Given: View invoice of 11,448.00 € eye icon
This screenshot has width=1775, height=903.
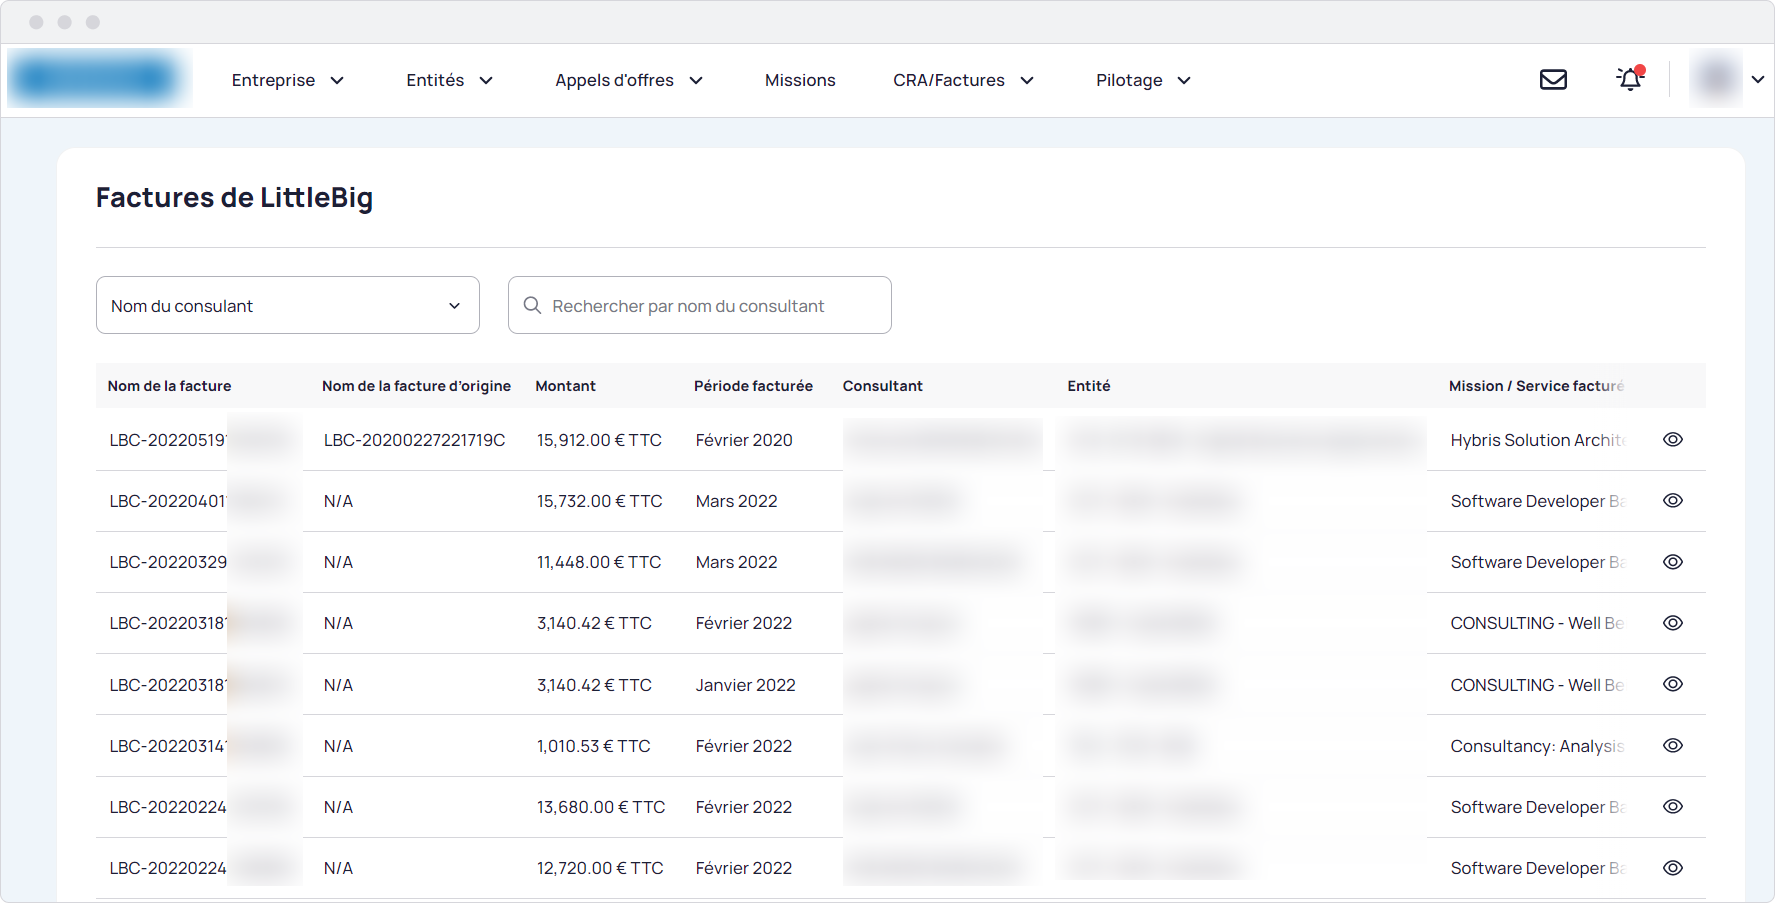Looking at the screenshot, I should coord(1673,562).
